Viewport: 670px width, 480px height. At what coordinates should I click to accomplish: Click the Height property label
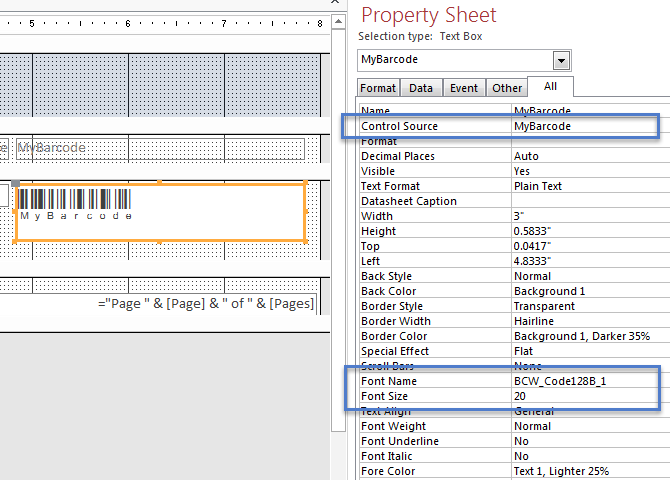click(x=378, y=231)
